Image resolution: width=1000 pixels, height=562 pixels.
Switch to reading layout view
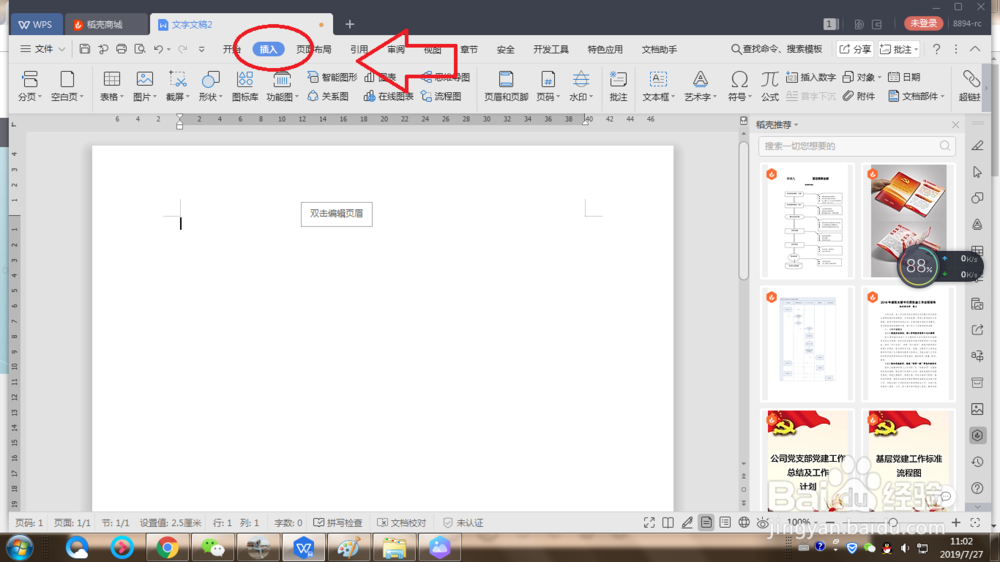tap(668, 522)
